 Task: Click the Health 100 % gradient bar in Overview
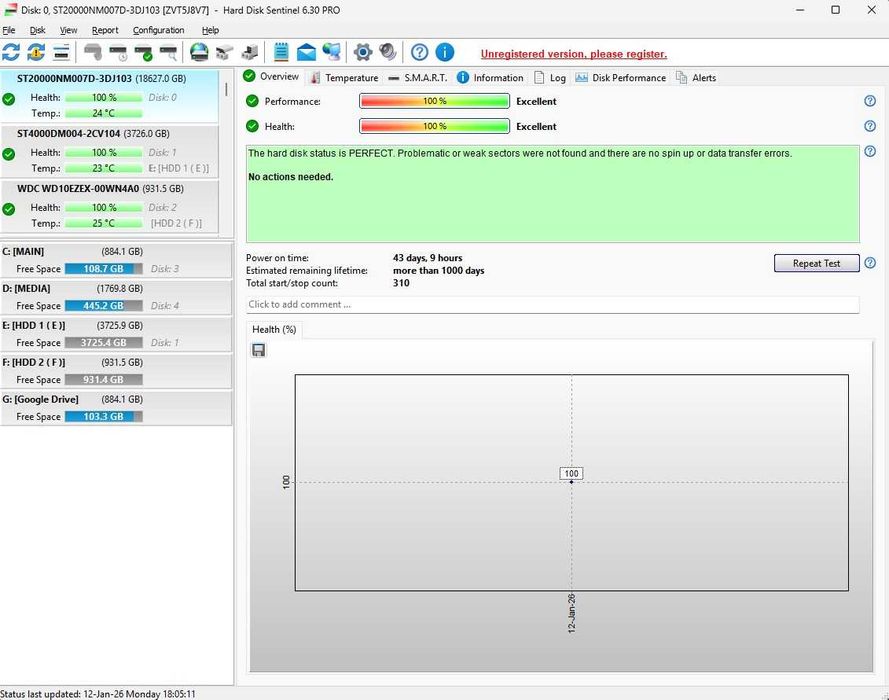[x=434, y=126]
